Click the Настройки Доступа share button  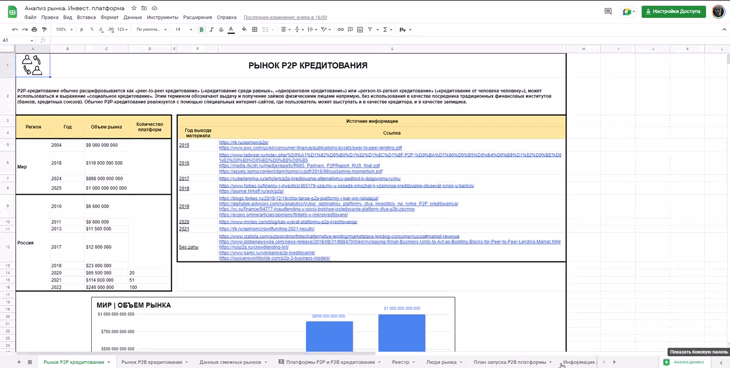pos(673,12)
